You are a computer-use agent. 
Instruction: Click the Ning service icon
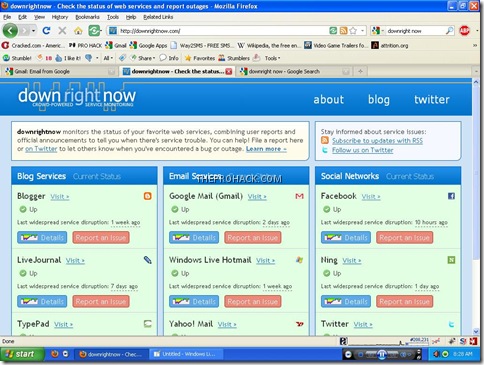451,260
